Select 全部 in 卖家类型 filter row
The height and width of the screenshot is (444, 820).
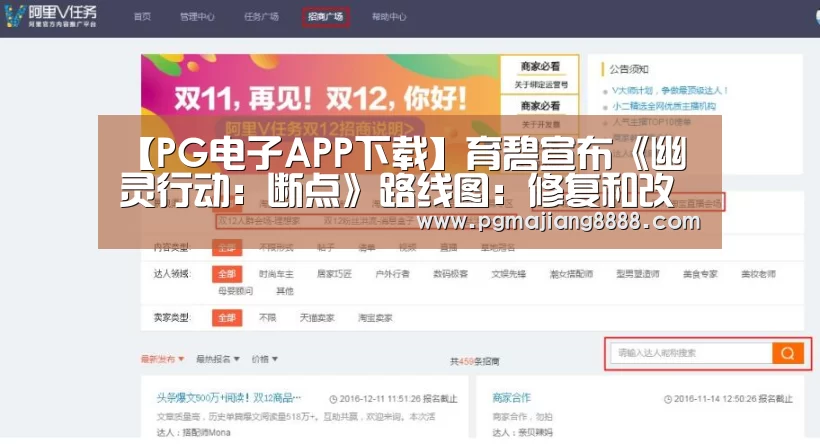pos(227,318)
